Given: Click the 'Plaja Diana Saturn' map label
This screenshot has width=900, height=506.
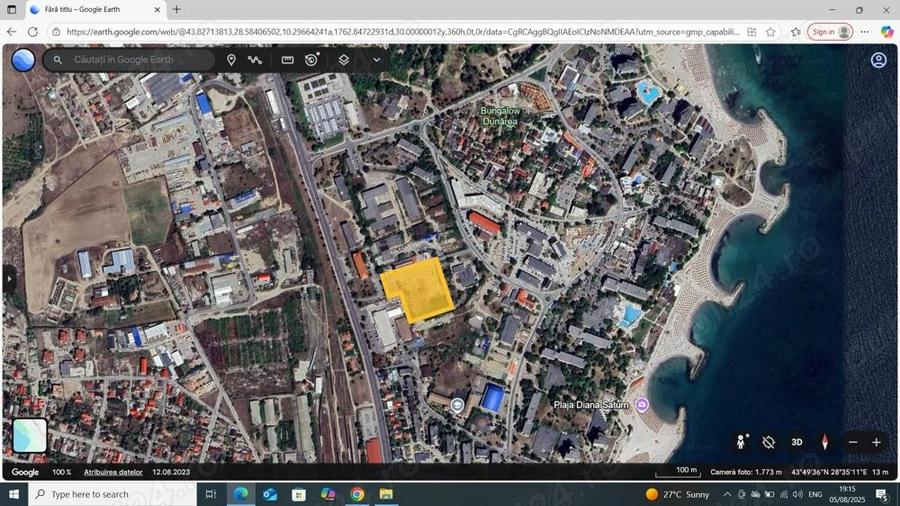Looking at the screenshot, I should (x=591, y=405).
